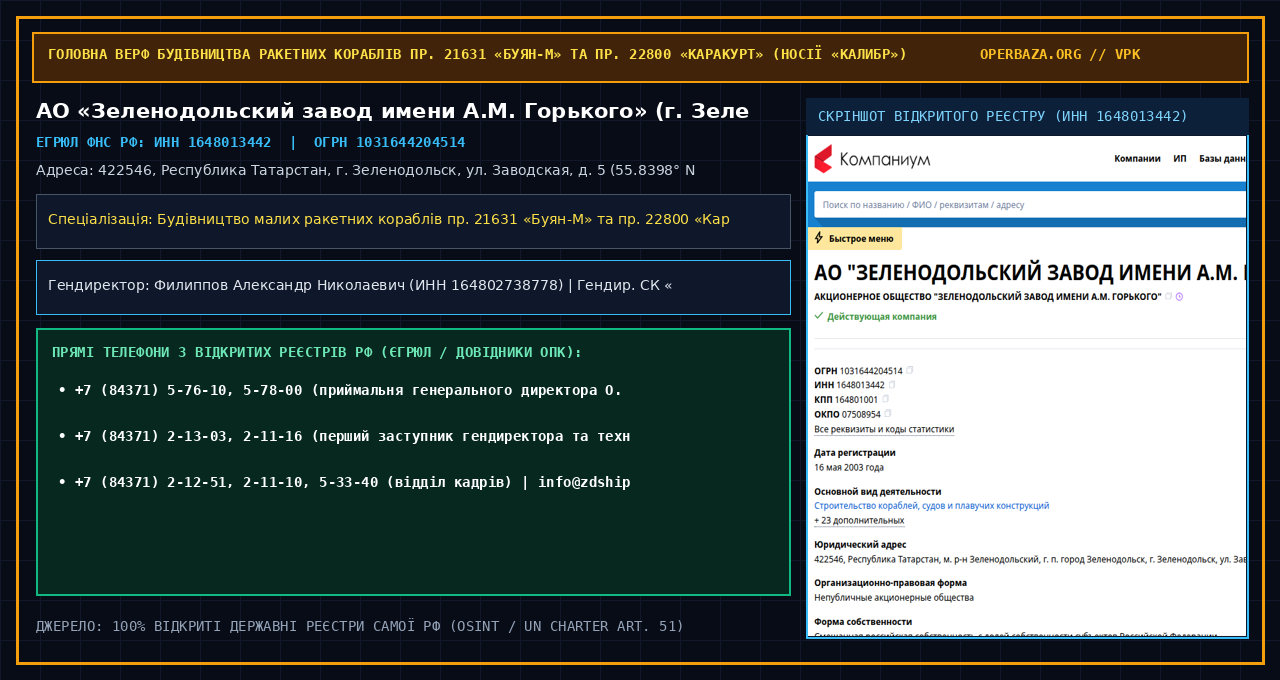Copy the КПП value with its copy icon
The width and height of the screenshot is (1280, 680).
tap(885, 398)
